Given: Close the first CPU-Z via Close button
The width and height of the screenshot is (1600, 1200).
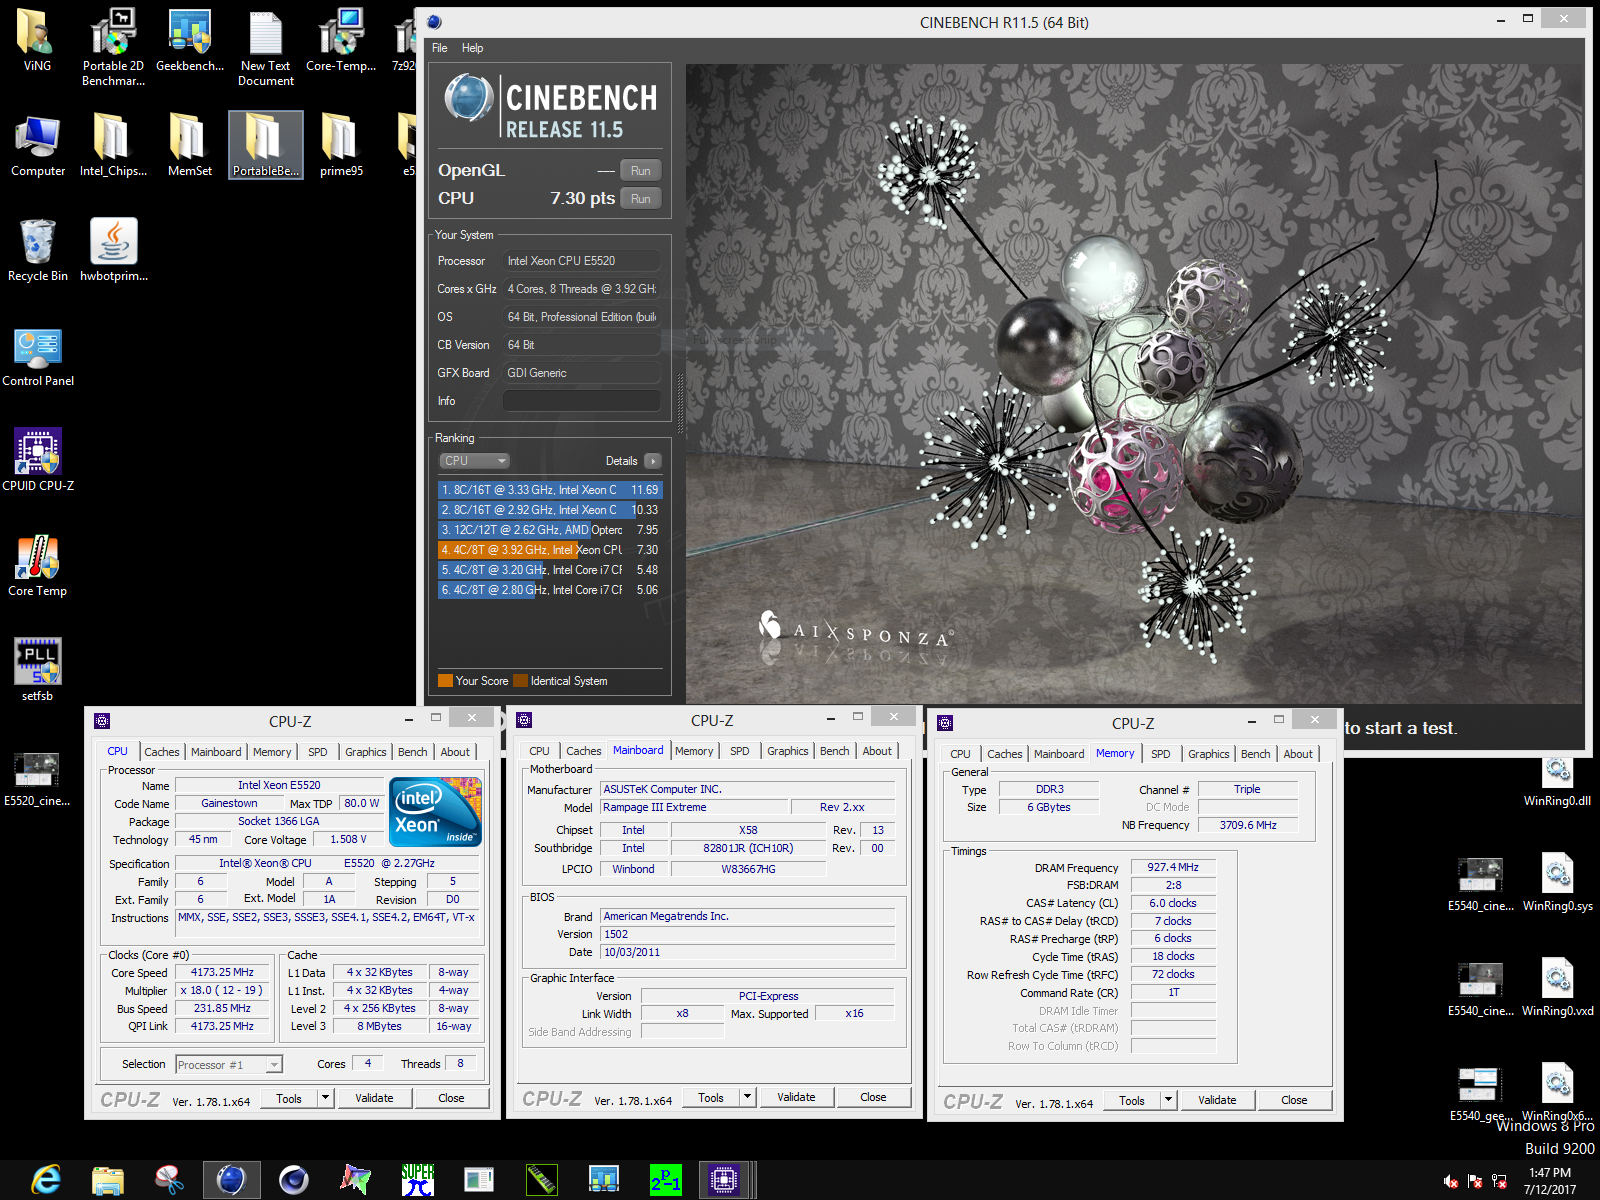Looking at the screenshot, I should point(451,1098).
